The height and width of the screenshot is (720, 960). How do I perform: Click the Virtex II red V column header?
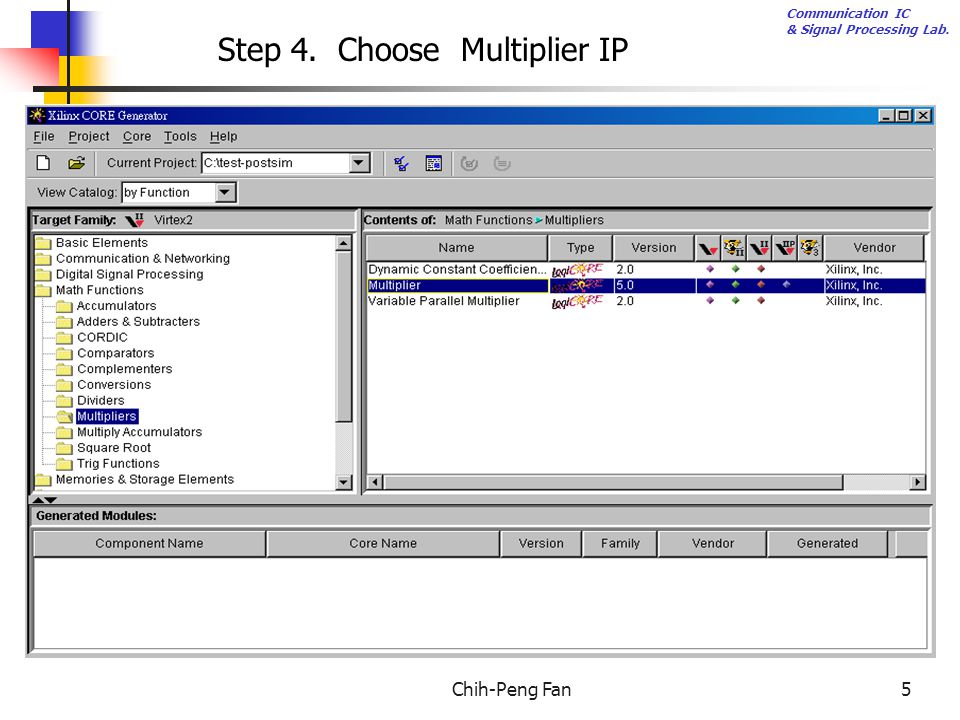tap(759, 248)
